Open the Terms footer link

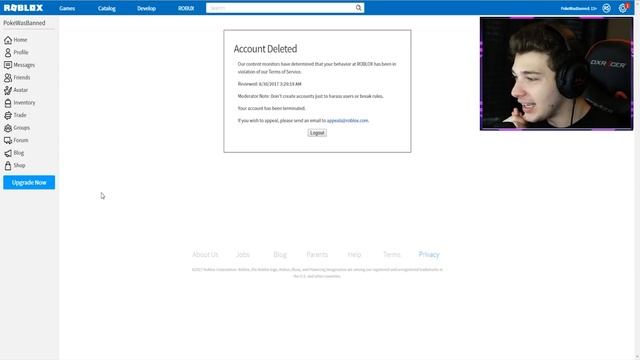(x=392, y=254)
